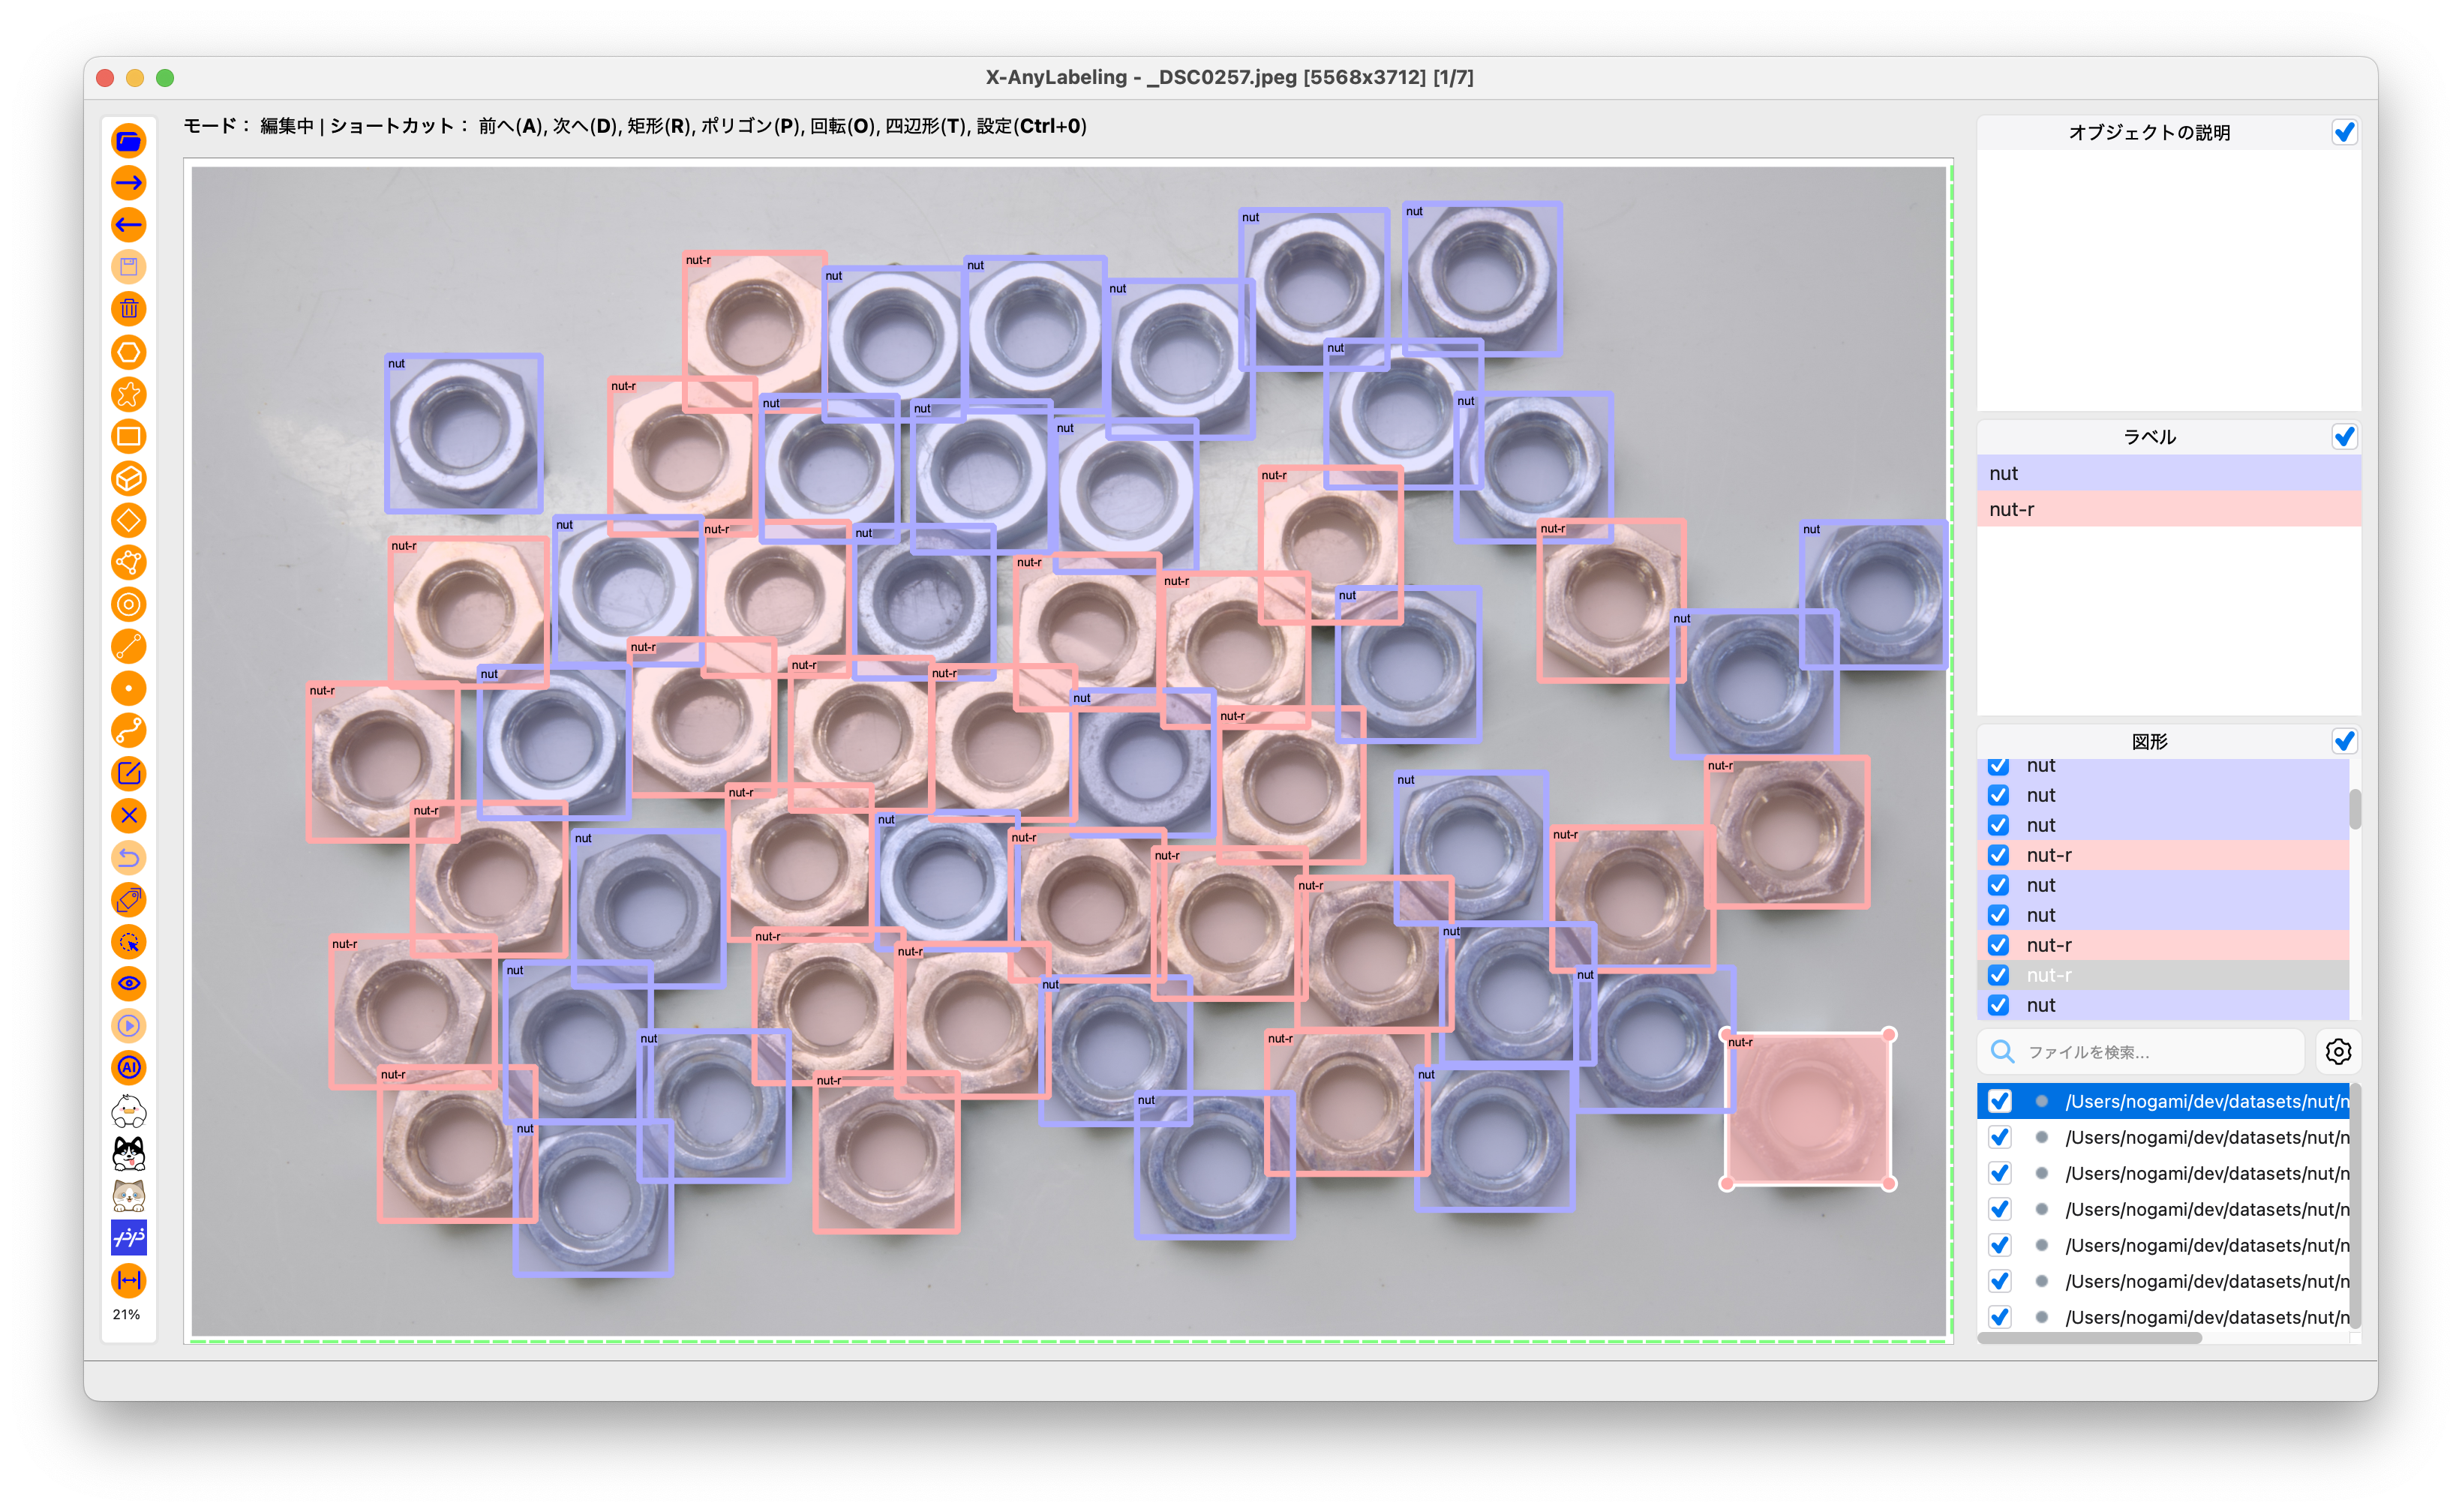Click bottom-left handle of selected nut-r box
The width and height of the screenshot is (2462, 1512).
pos(1727,1184)
